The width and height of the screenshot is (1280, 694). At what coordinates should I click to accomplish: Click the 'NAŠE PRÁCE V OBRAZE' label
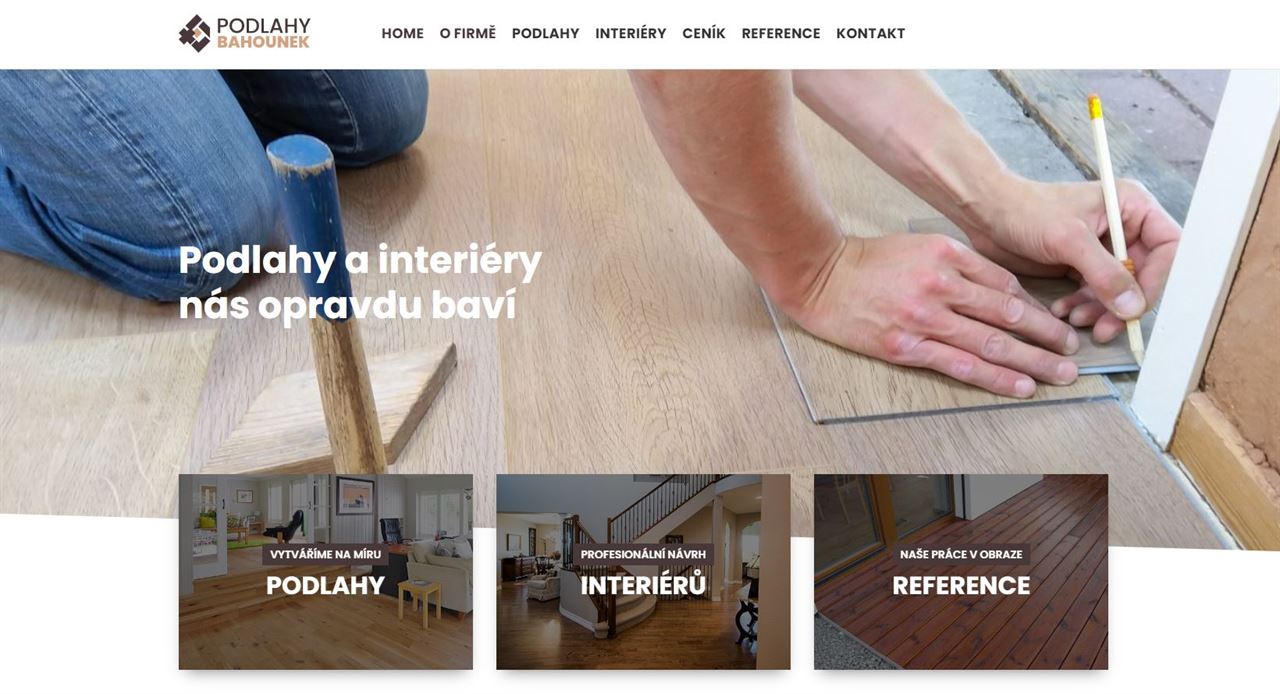961,554
